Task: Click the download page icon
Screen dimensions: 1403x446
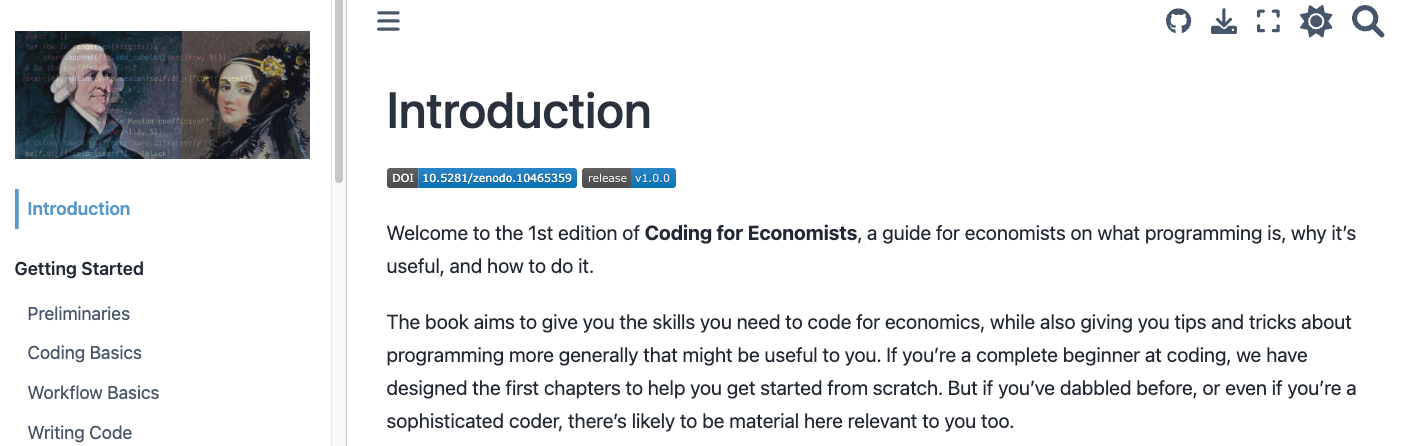Action: (1224, 21)
